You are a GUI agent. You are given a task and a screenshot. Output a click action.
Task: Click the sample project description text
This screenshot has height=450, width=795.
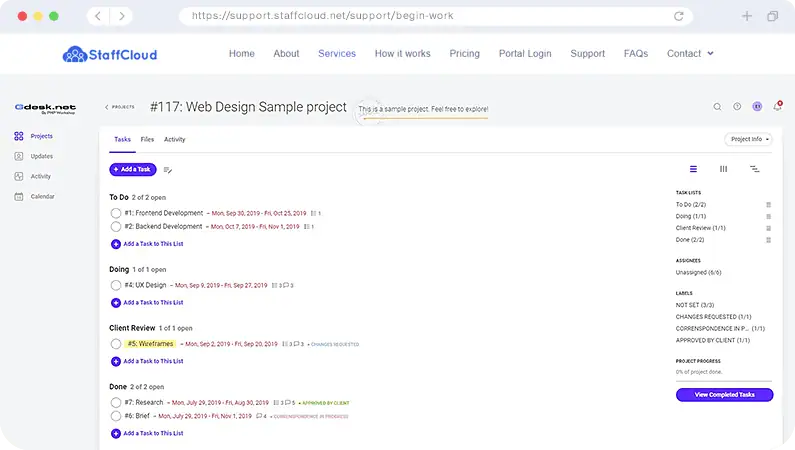pyautogui.click(x=423, y=109)
